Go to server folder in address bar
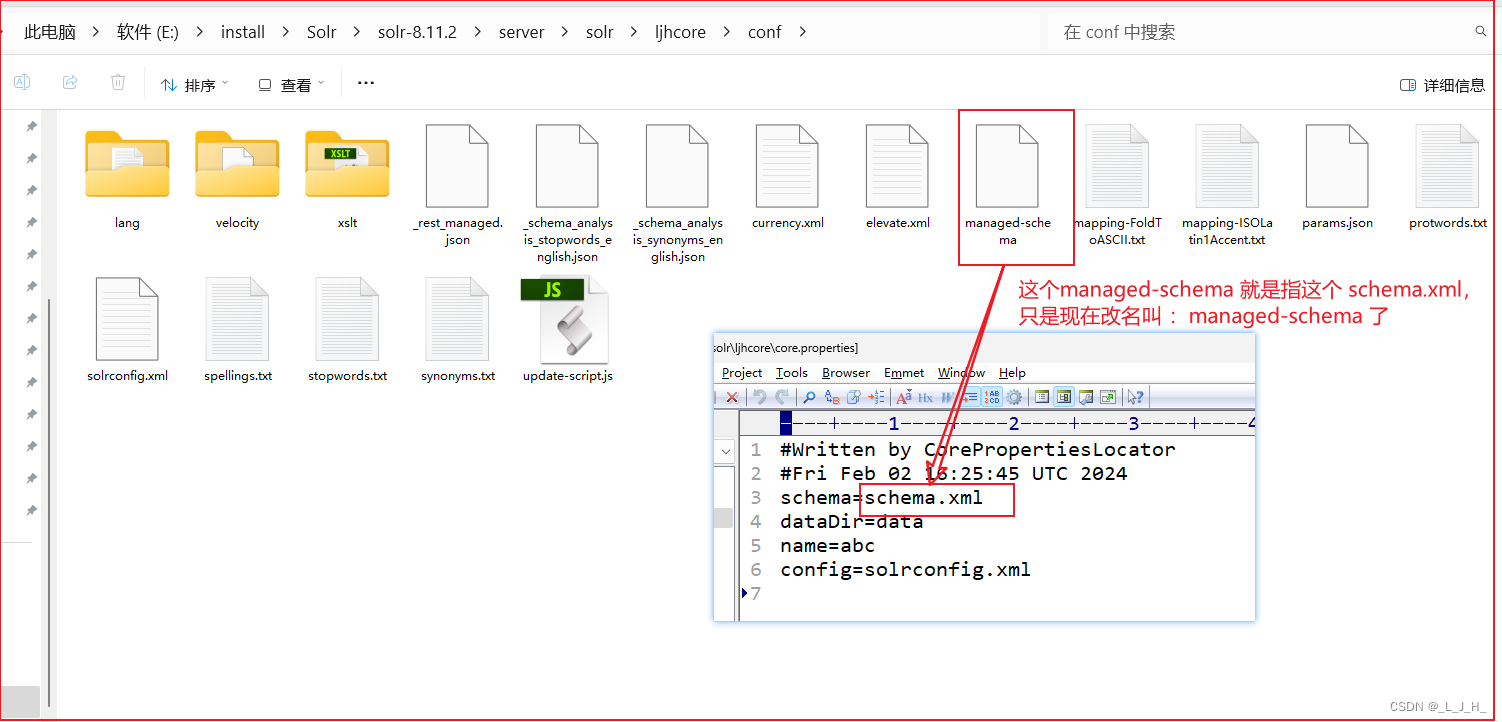 coord(522,32)
